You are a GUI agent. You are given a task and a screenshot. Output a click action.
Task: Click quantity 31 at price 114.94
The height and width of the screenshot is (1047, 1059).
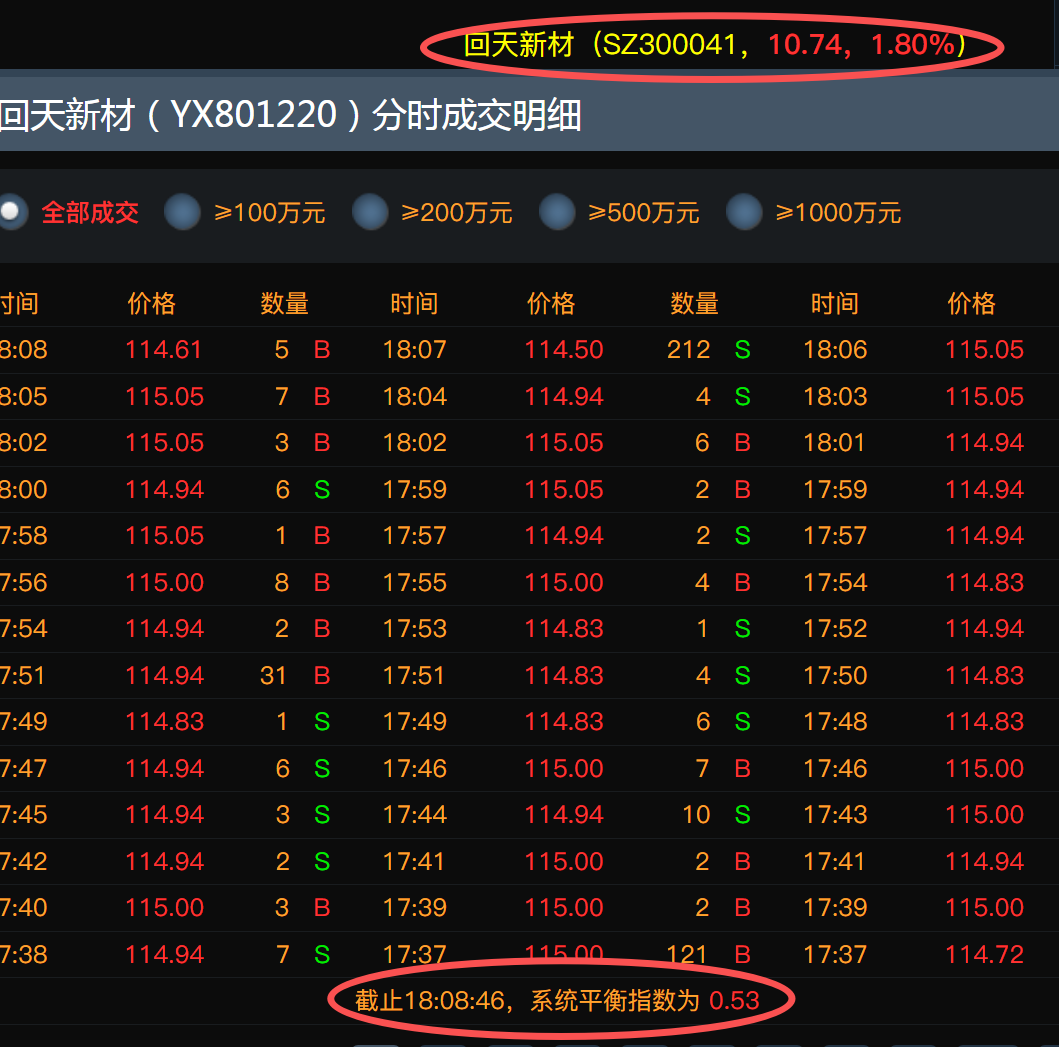[x=273, y=675]
